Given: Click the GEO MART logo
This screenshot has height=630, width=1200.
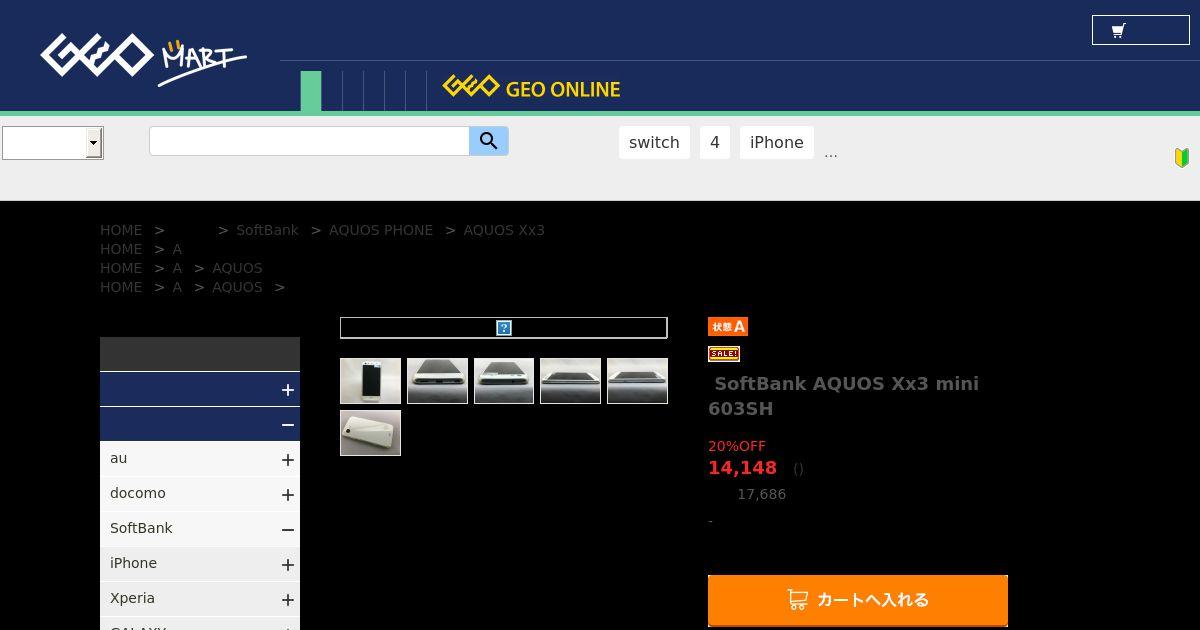Looking at the screenshot, I should point(143,60).
